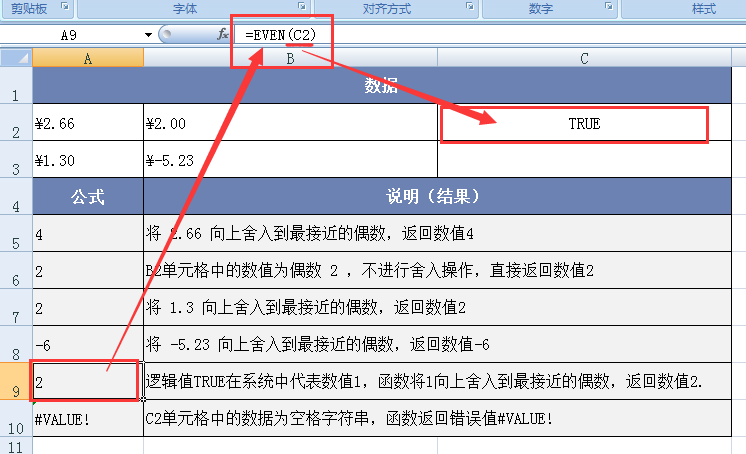This screenshot has width=746, height=454.
Task: Select description of rounding -5.23 to -6
Action: point(437,345)
